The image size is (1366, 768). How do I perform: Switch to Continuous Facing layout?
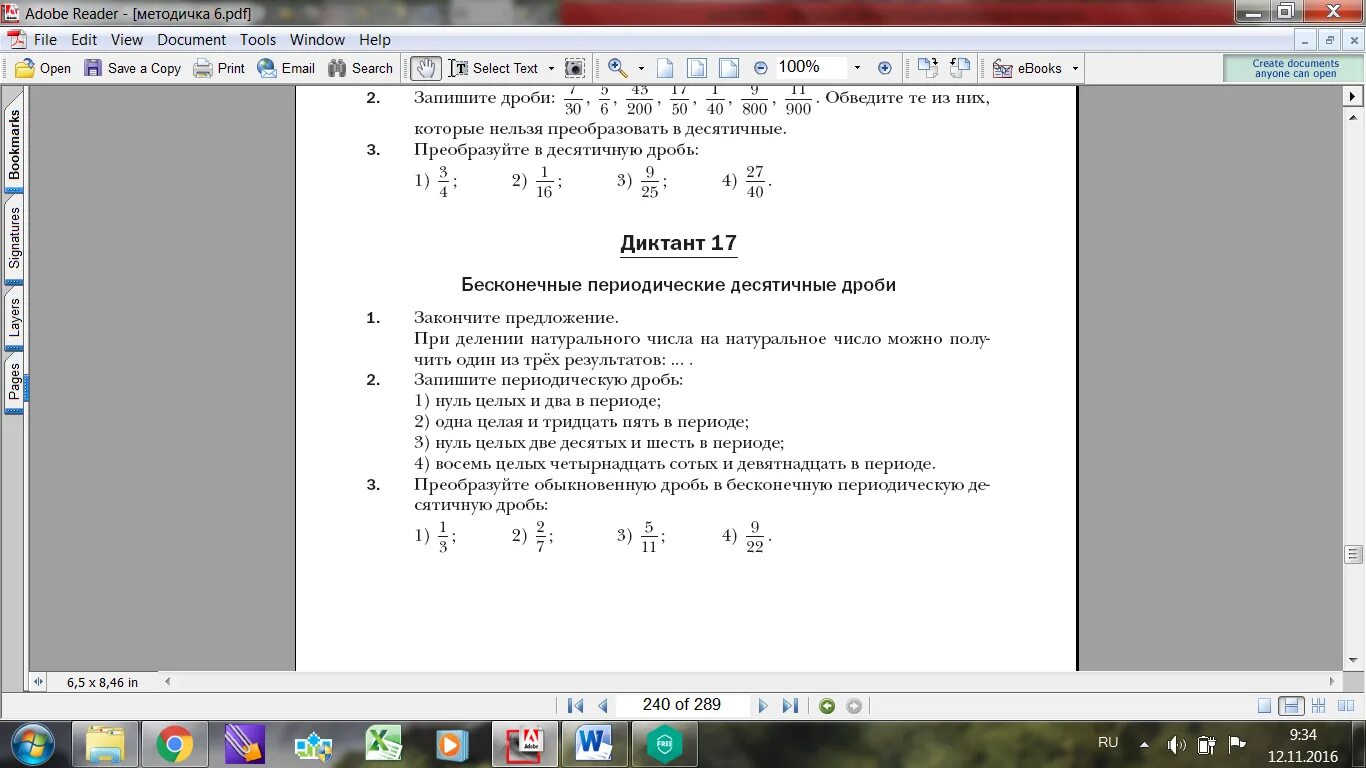tap(1319, 705)
